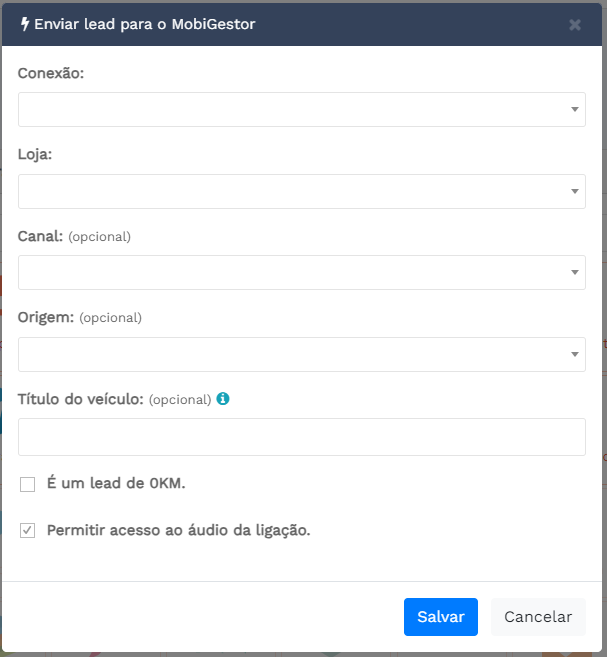
Task: Expand the Canal select box
Action: pyautogui.click(x=302, y=272)
